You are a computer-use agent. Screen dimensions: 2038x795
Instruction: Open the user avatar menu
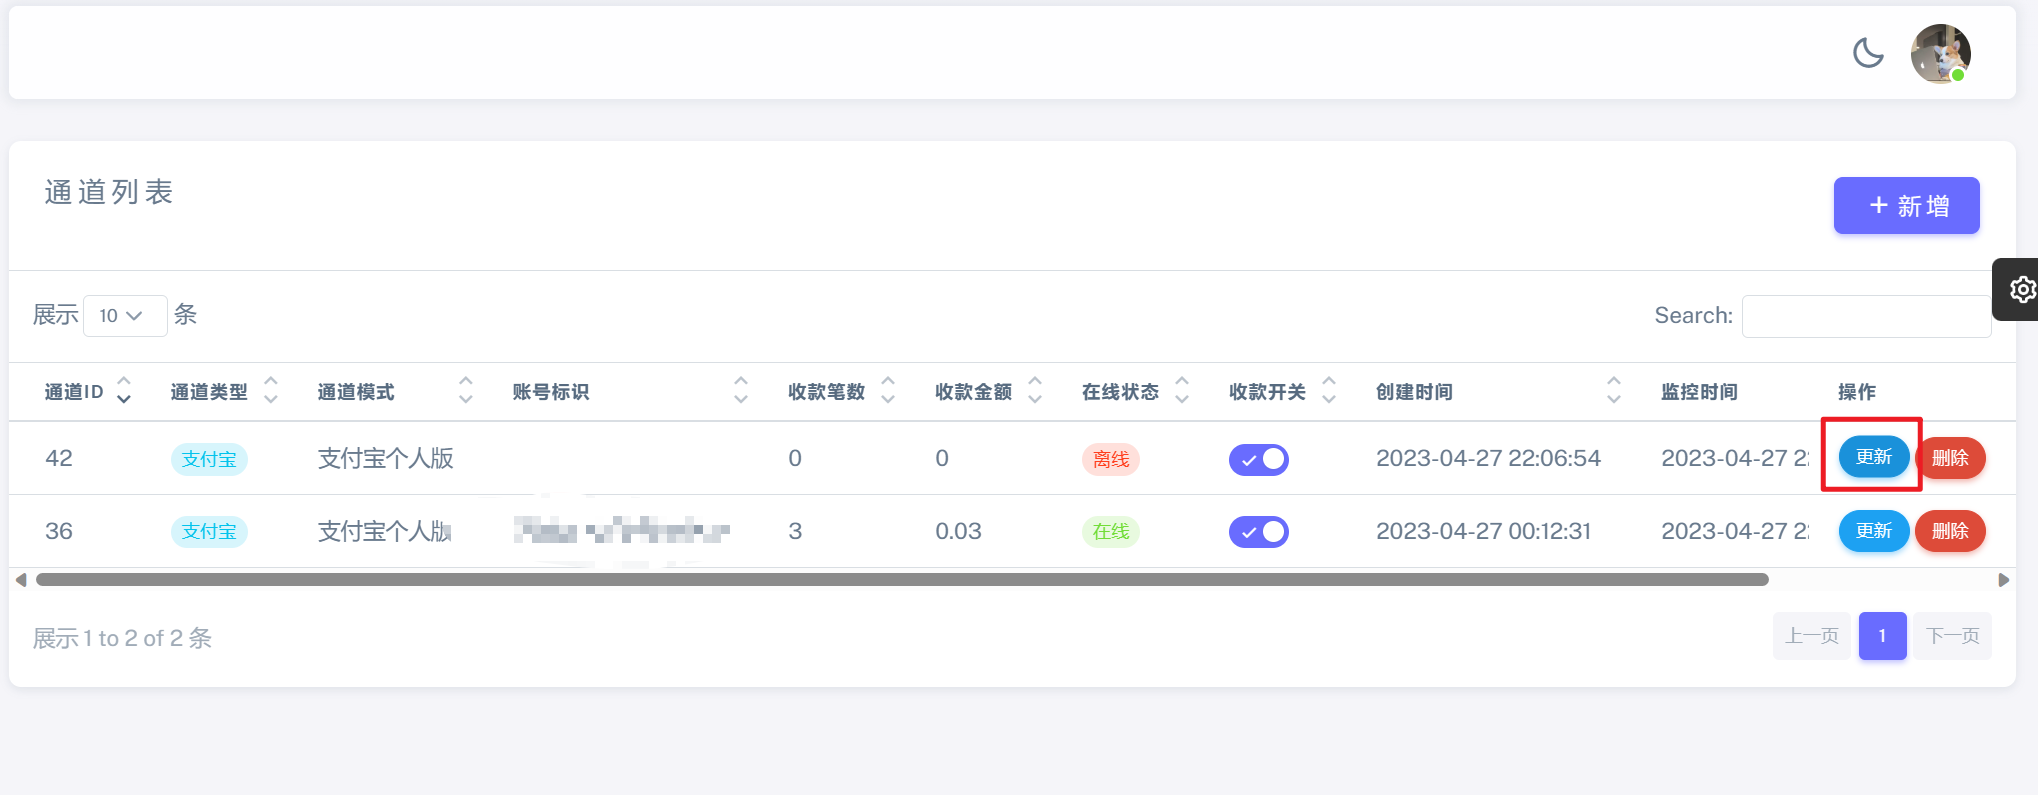tap(1939, 54)
